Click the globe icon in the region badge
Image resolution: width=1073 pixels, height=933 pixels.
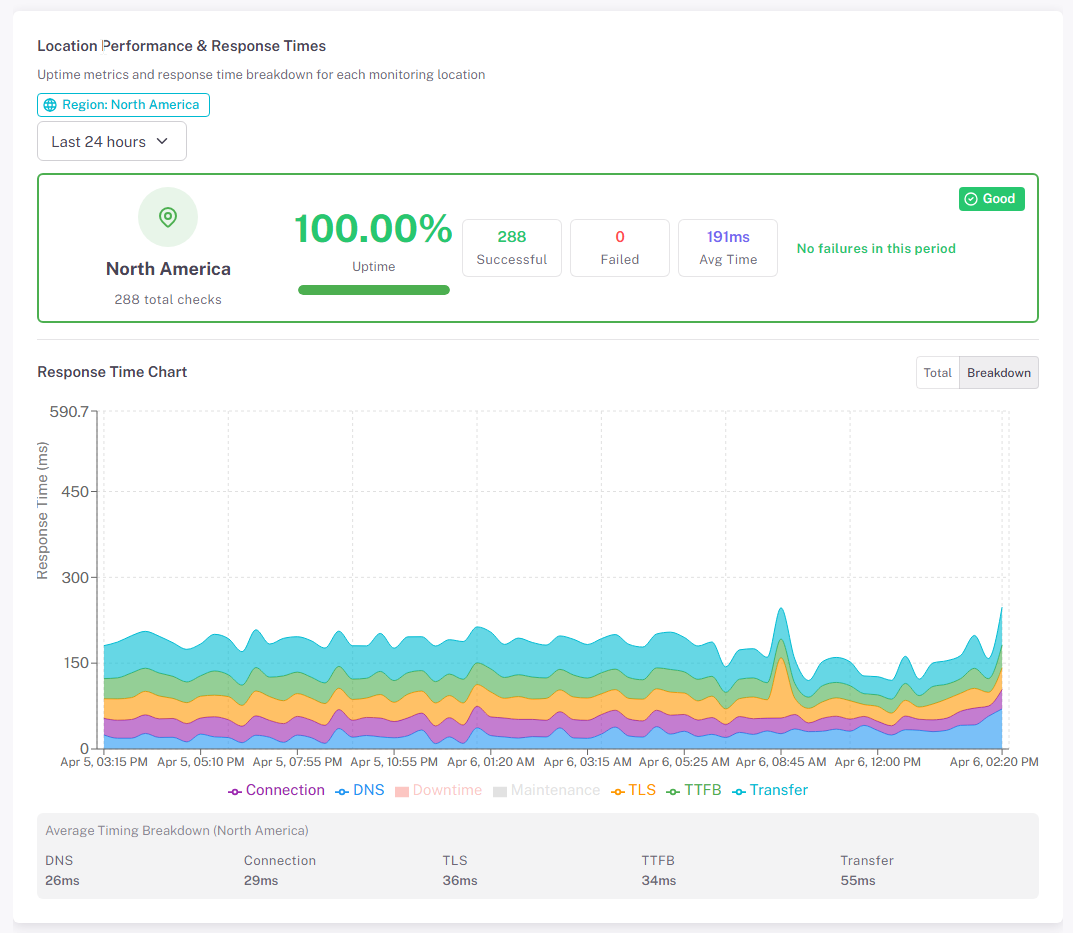[50, 105]
